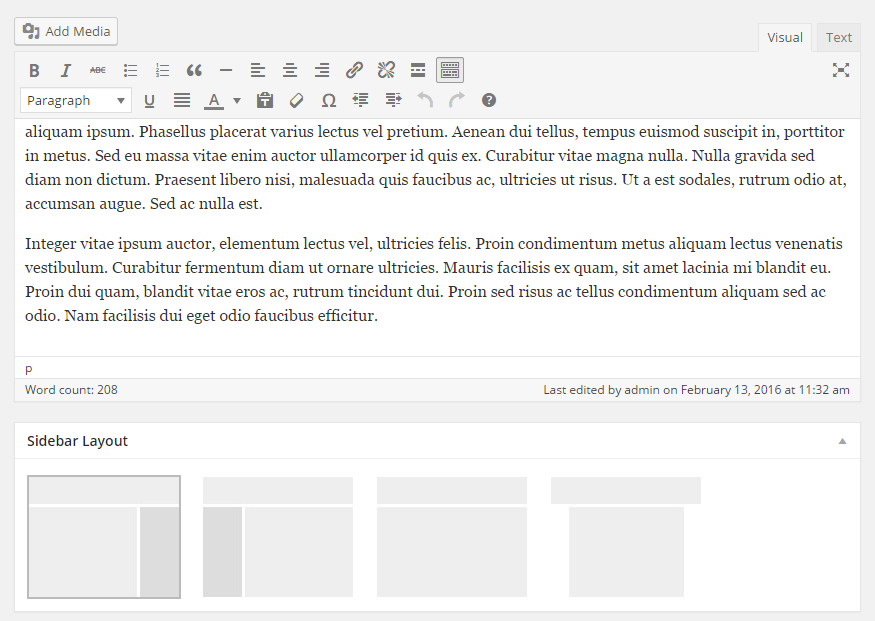875x621 pixels.
Task: Justify the text alignment
Action: [x=181, y=100]
